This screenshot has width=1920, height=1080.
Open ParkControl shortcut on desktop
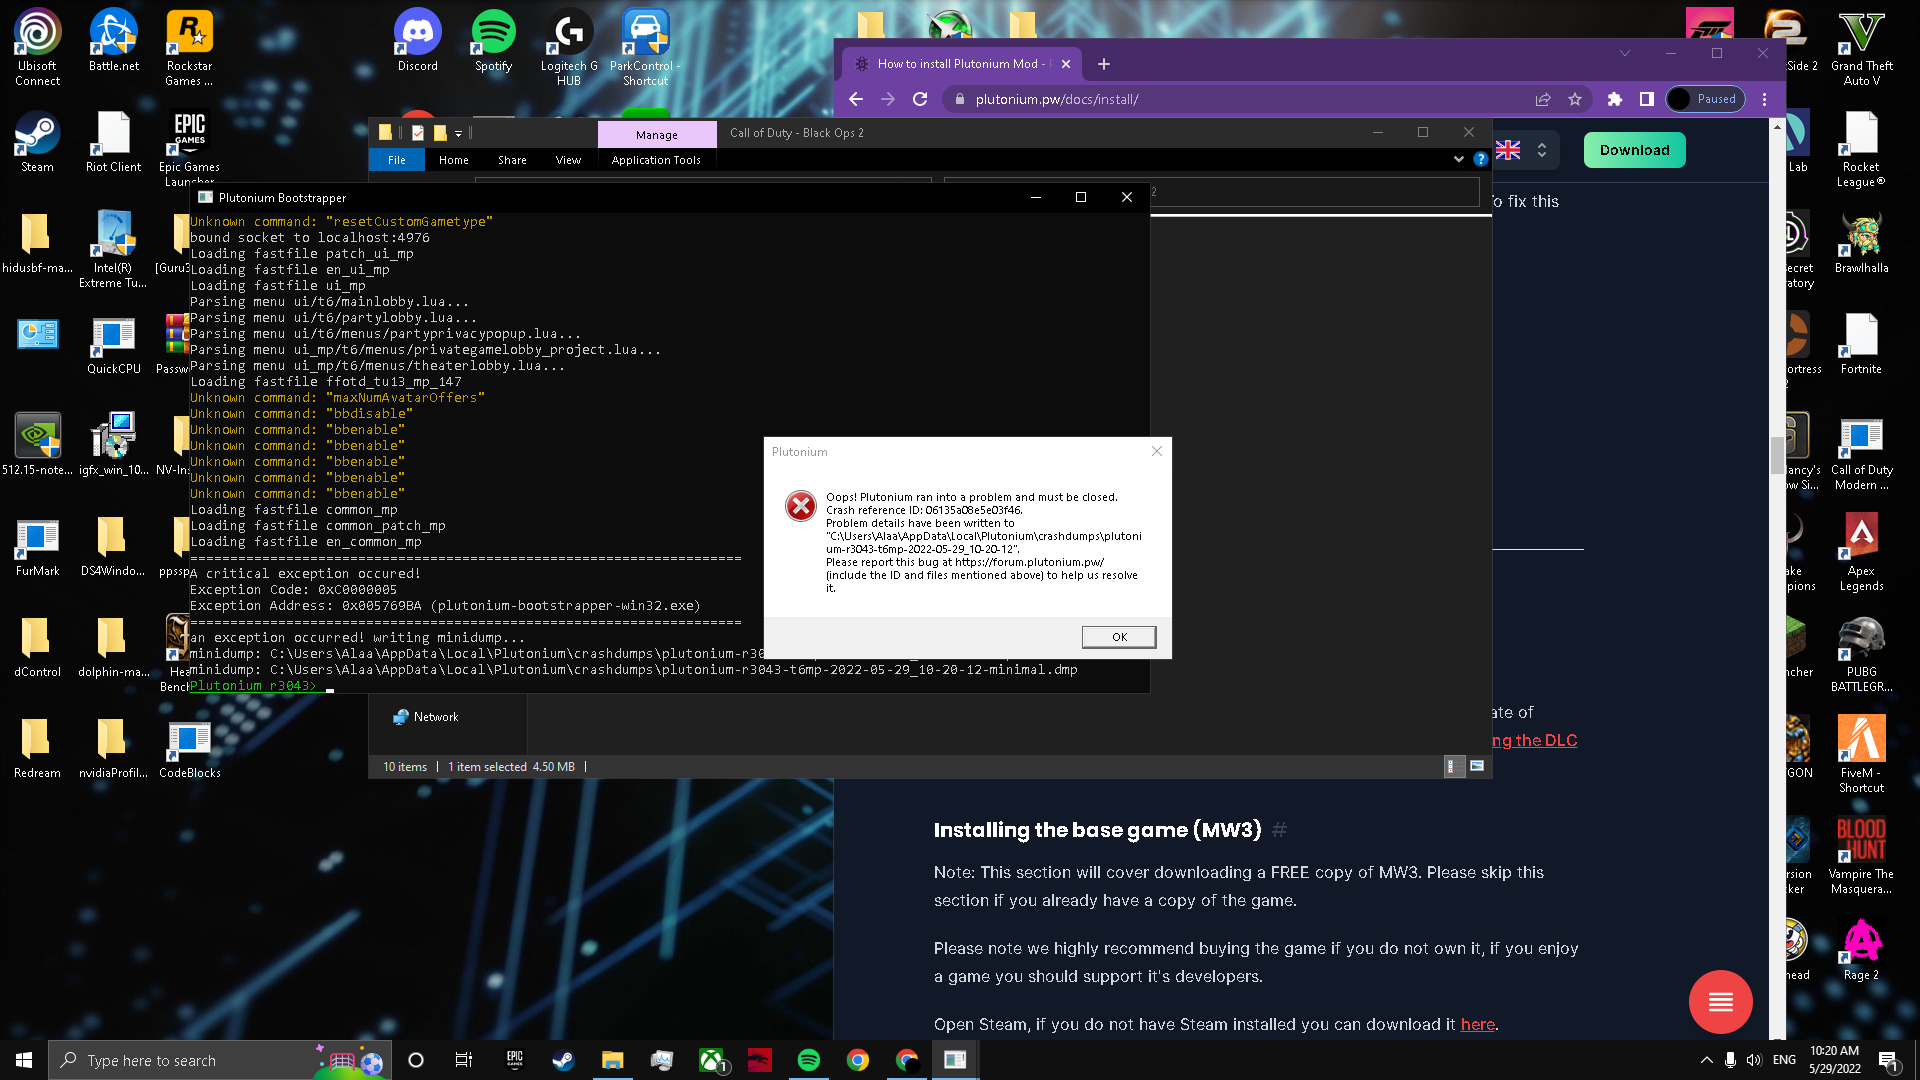pyautogui.click(x=645, y=47)
